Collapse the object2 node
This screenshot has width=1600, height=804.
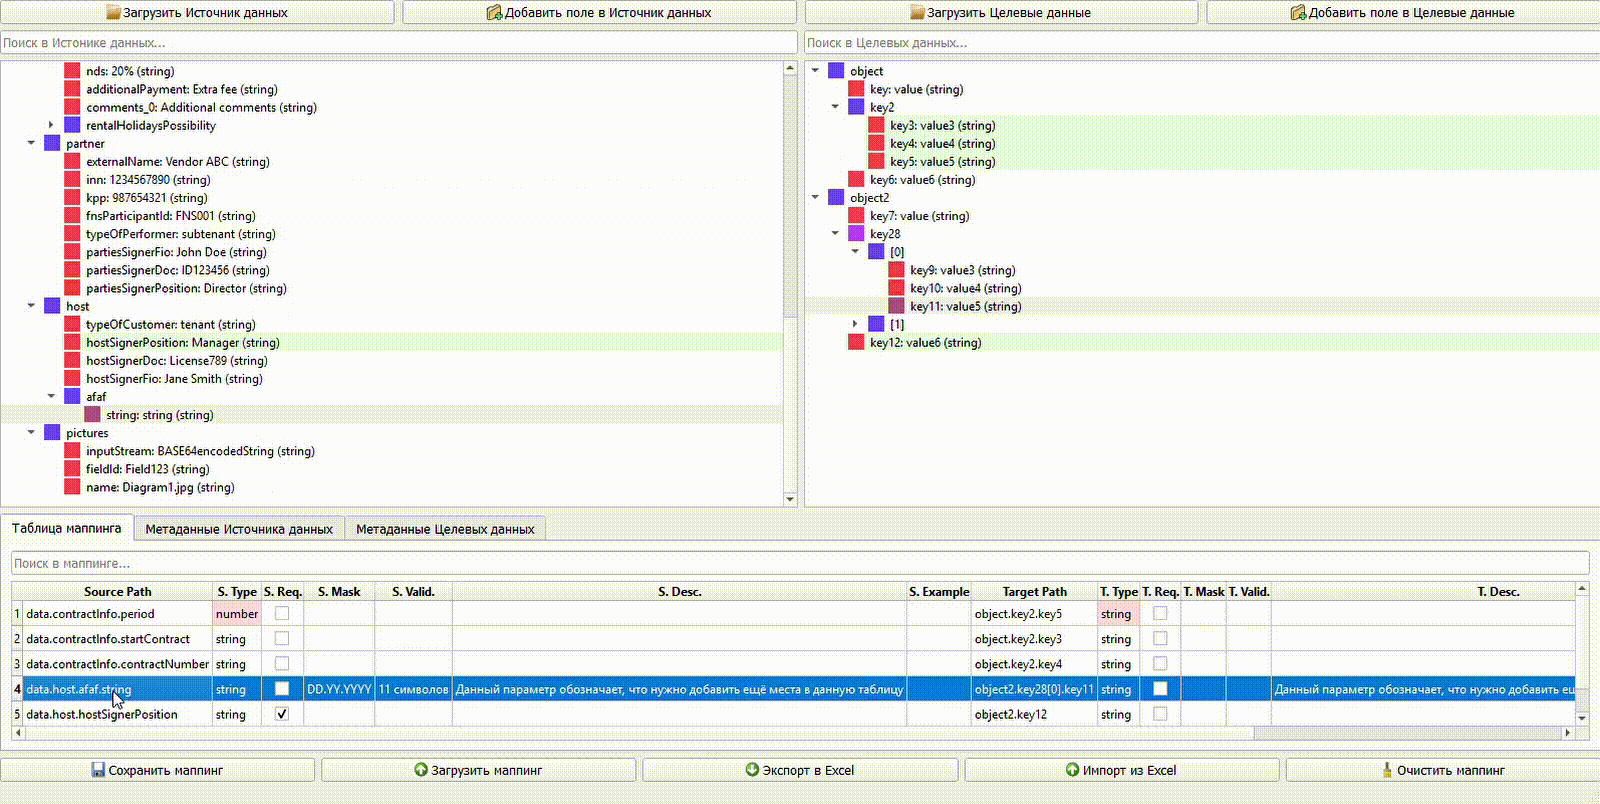pyautogui.click(x=815, y=198)
